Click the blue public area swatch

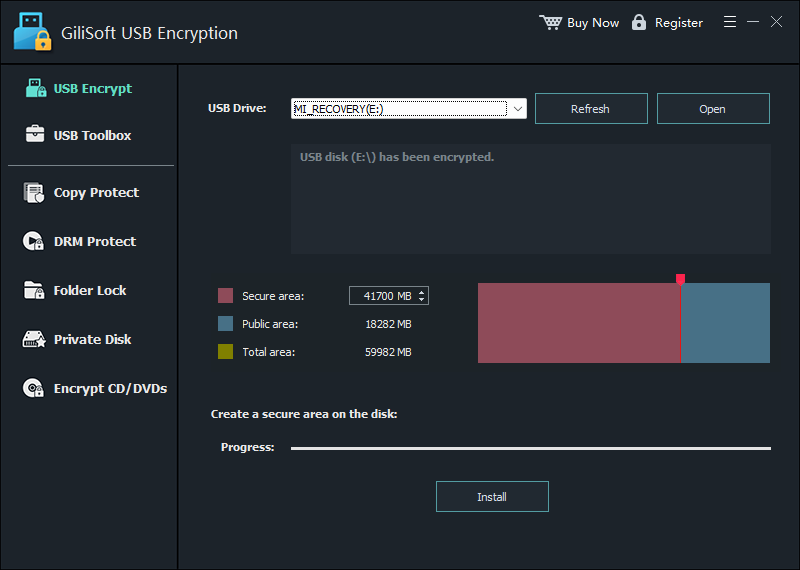pos(225,324)
